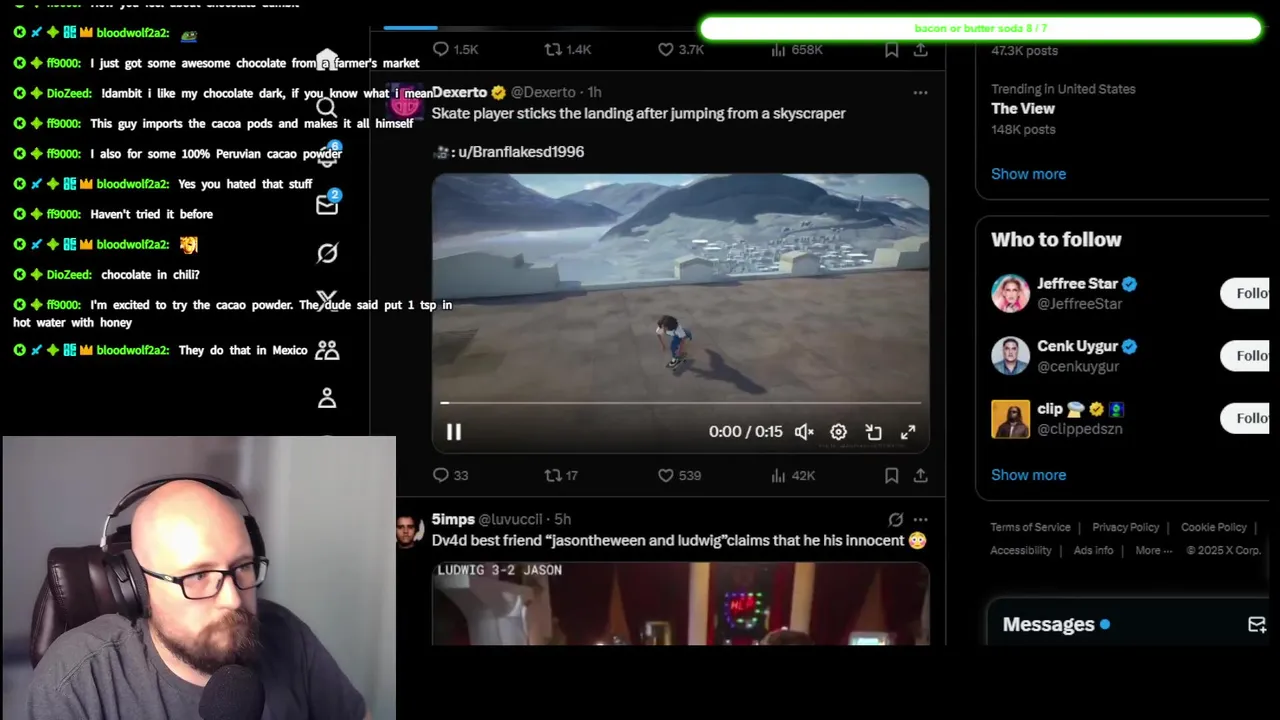The width and height of the screenshot is (1280, 720).
Task: Open the Privacy Policy link
Action: (1125, 527)
